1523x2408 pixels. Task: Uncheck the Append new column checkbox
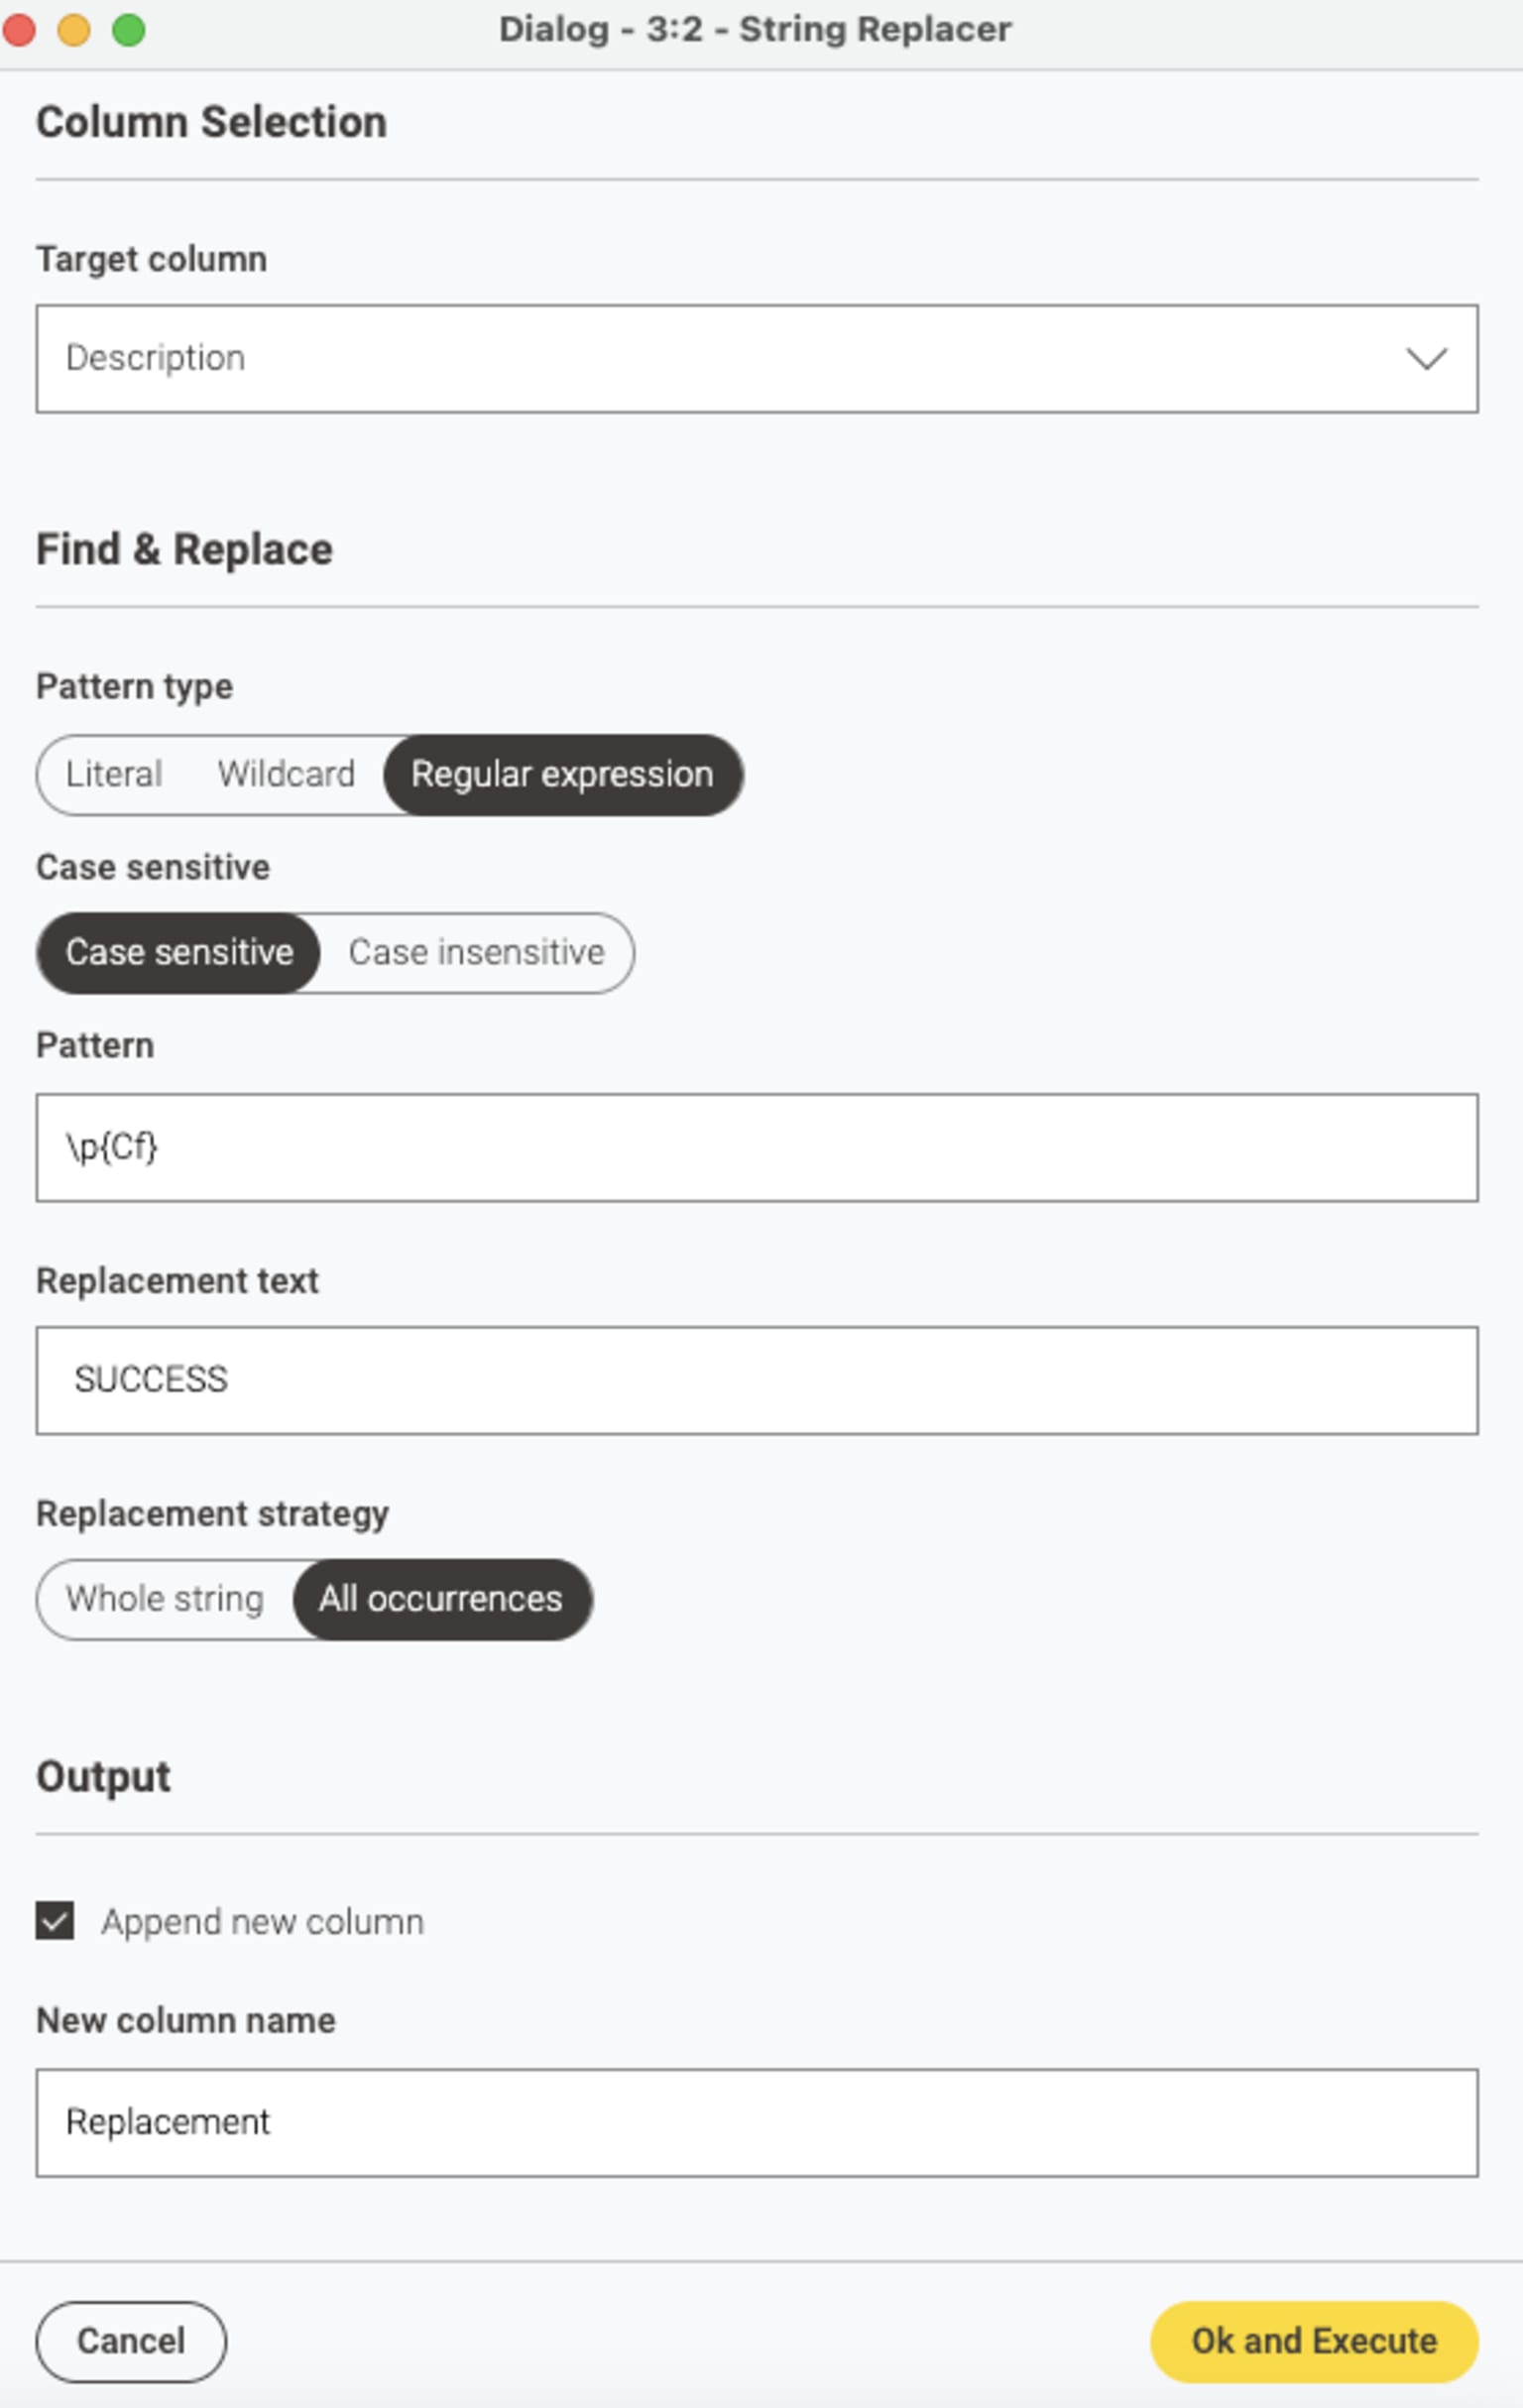[x=55, y=1920]
